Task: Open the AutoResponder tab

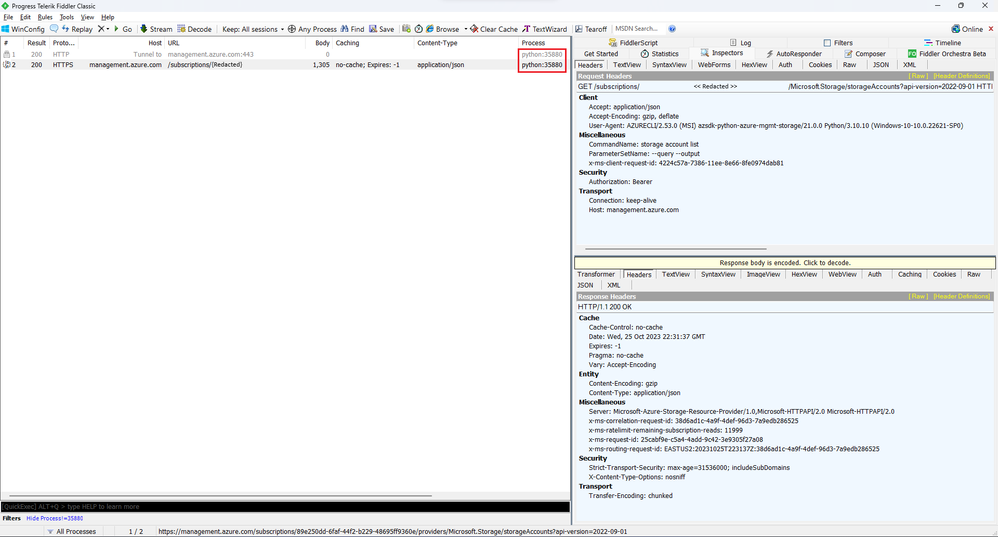Action: pyautogui.click(x=794, y=54)
